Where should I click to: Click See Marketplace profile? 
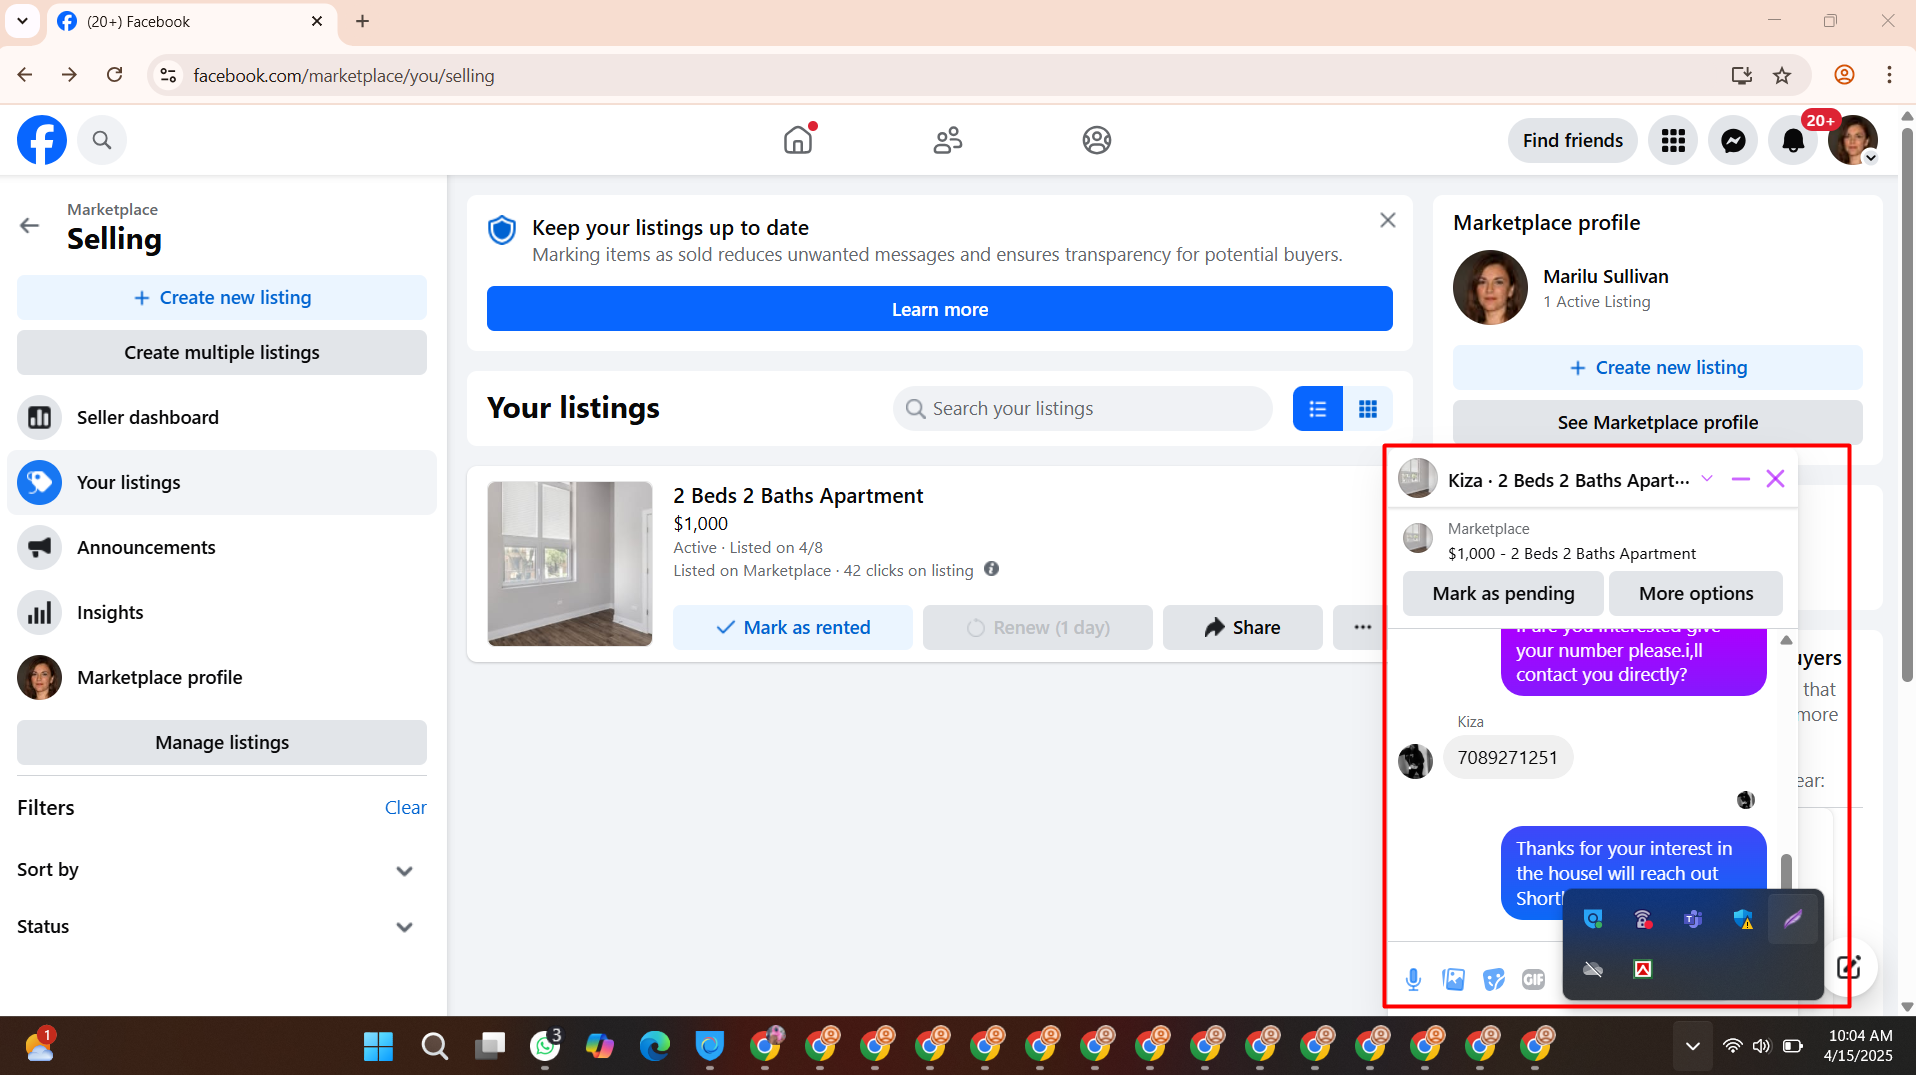[1658, 422]
